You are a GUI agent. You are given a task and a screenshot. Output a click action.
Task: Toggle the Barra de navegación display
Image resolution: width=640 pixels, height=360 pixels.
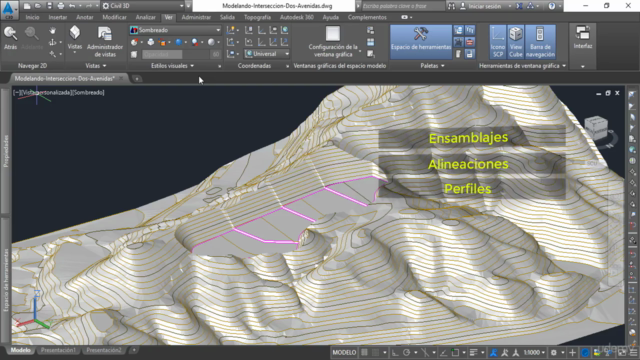(540, 42)
